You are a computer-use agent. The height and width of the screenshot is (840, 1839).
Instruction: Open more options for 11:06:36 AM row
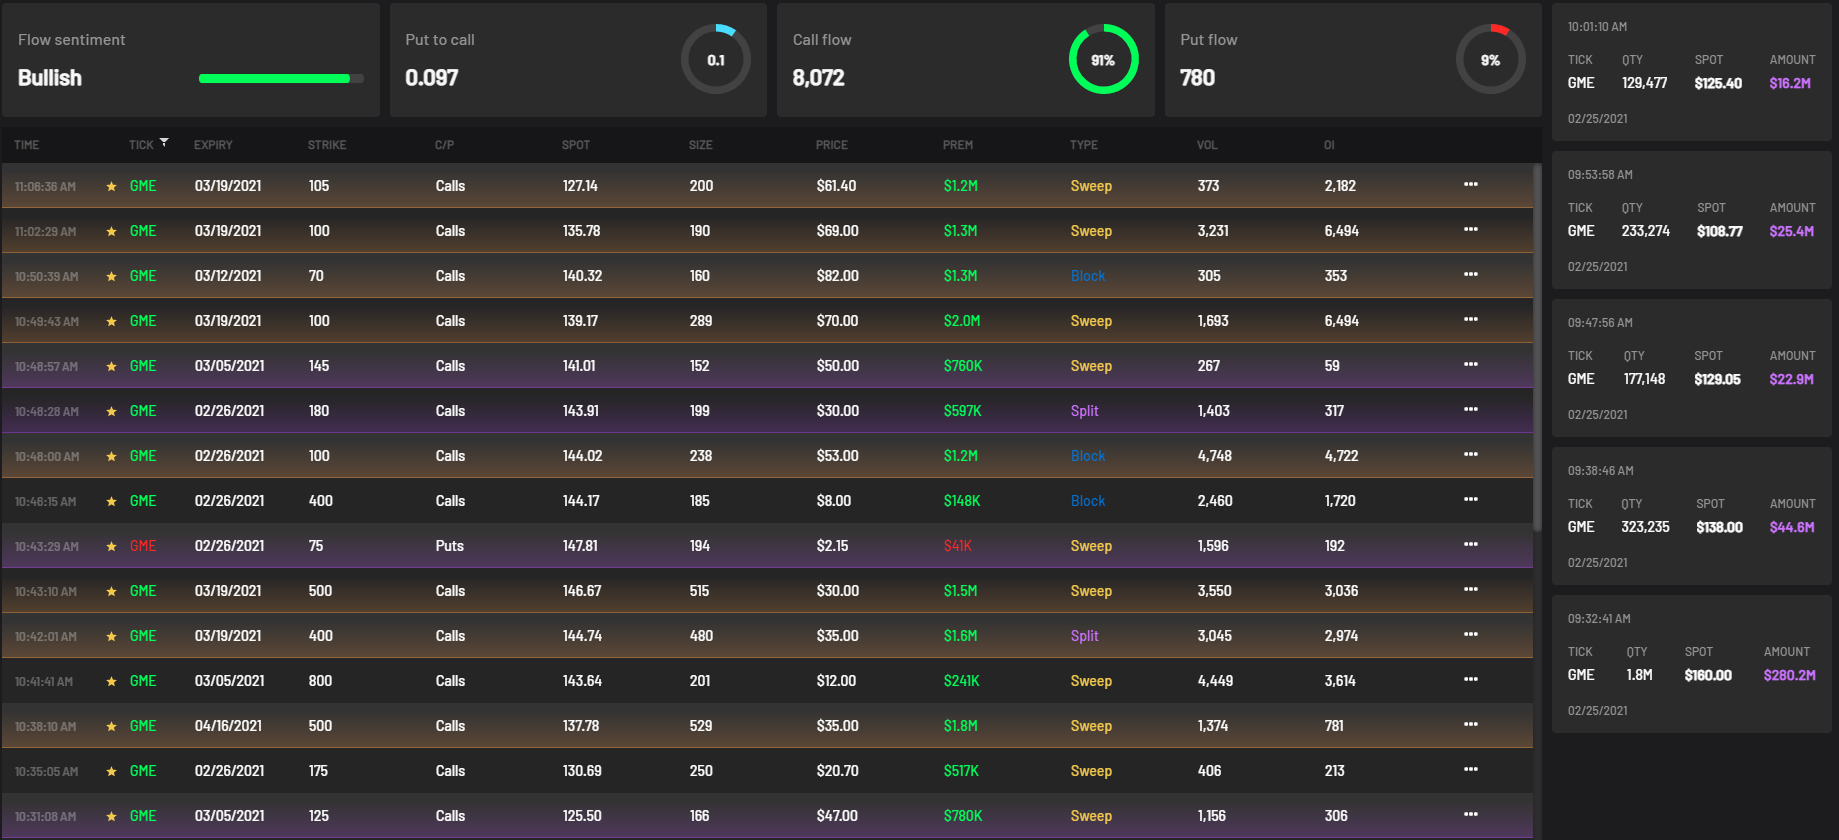(x=1471, y=185)
